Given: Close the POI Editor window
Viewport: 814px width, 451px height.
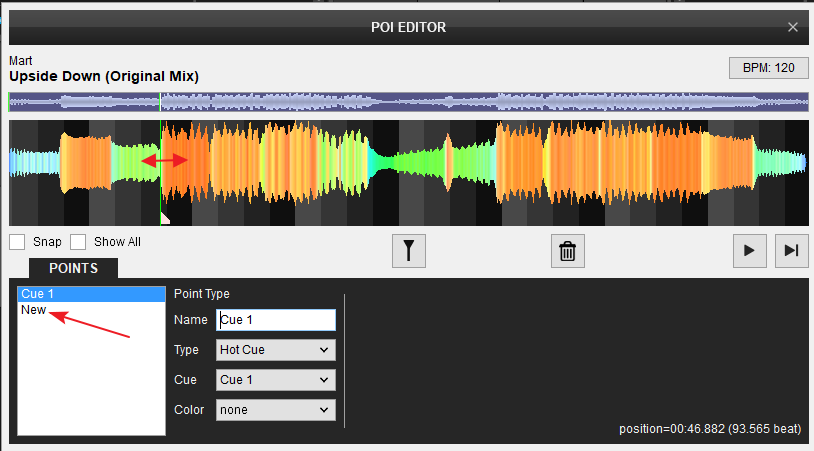Looking at the screenshot, I should click(x=793, y=27).
